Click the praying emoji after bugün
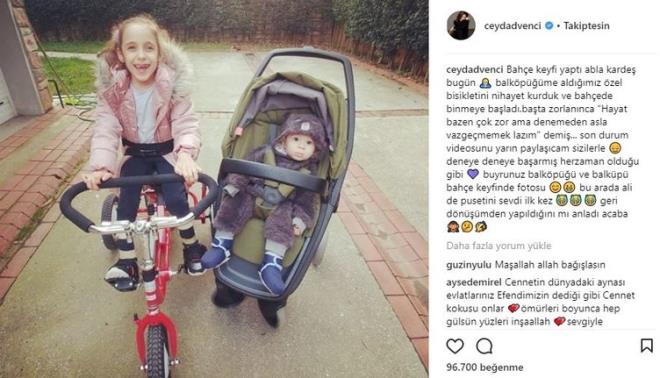 (485, 83)
